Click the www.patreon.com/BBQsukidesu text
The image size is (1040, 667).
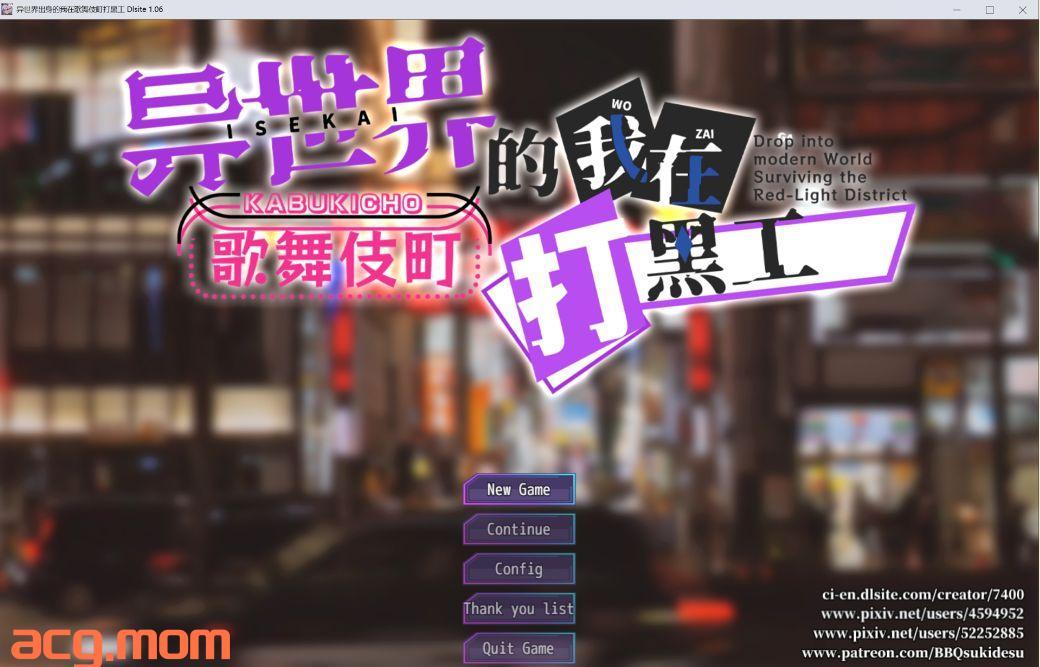coord(913,653)
